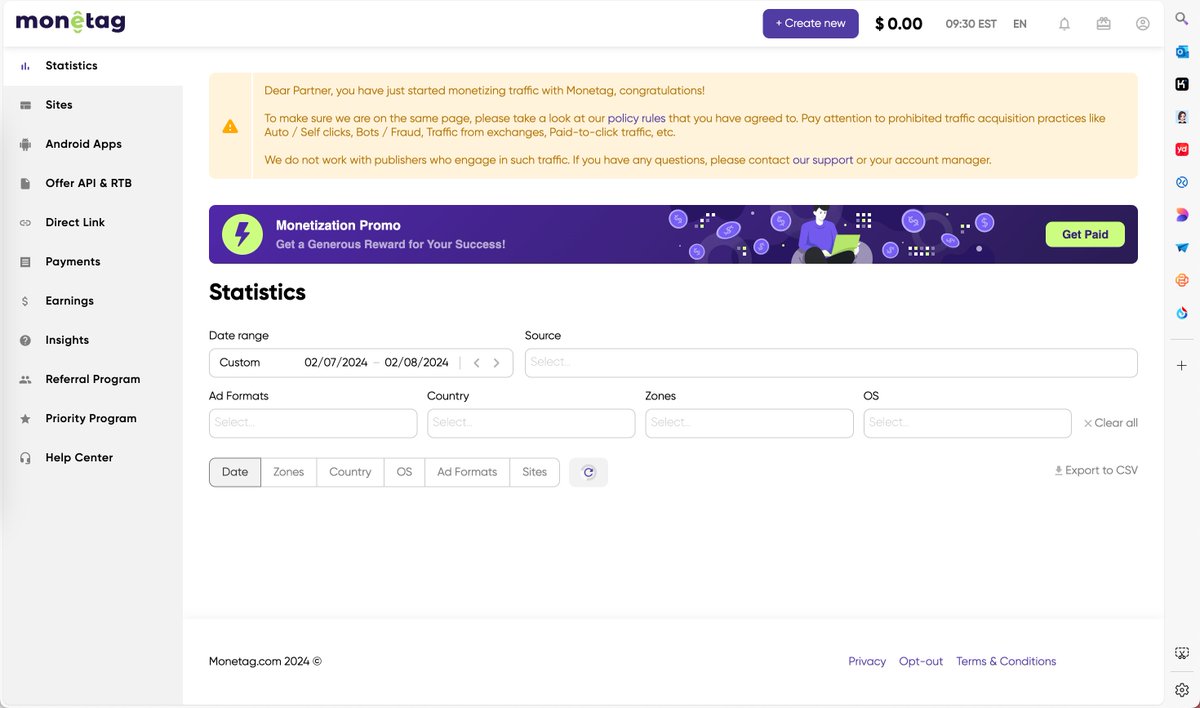Click Get Paid on the promo banner
This screenshot has height=708, width=1200.
1085,234
